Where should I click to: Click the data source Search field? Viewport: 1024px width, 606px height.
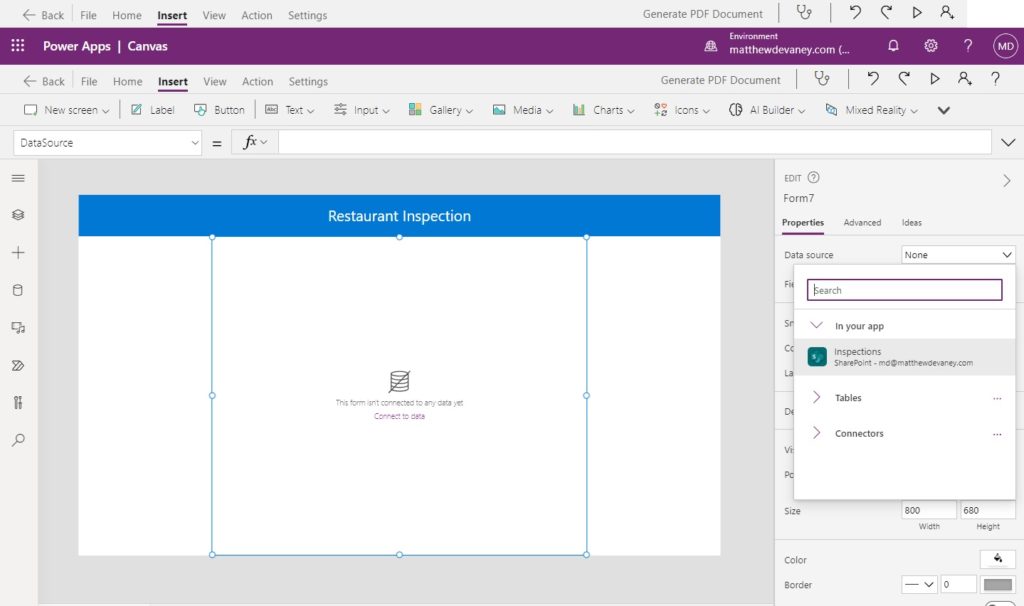(x=904, y=290)
